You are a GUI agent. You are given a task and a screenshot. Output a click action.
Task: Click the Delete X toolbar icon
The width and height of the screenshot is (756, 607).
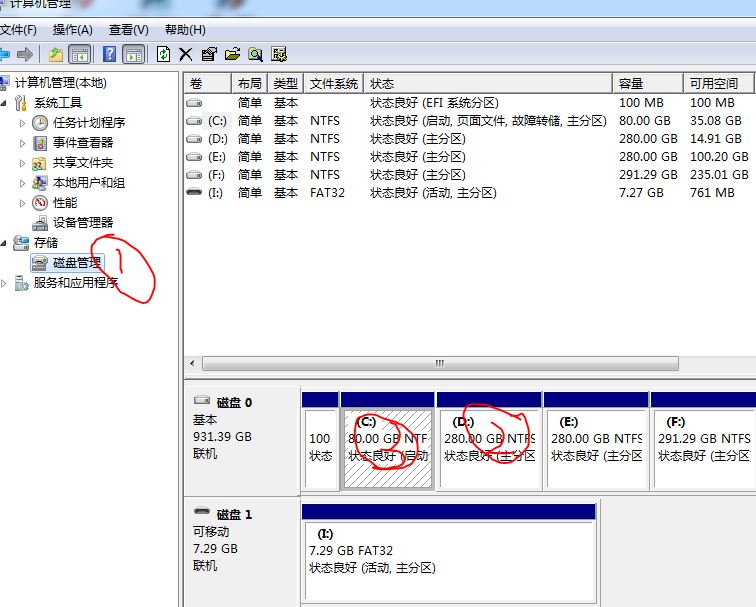click(x=186, y=54)
